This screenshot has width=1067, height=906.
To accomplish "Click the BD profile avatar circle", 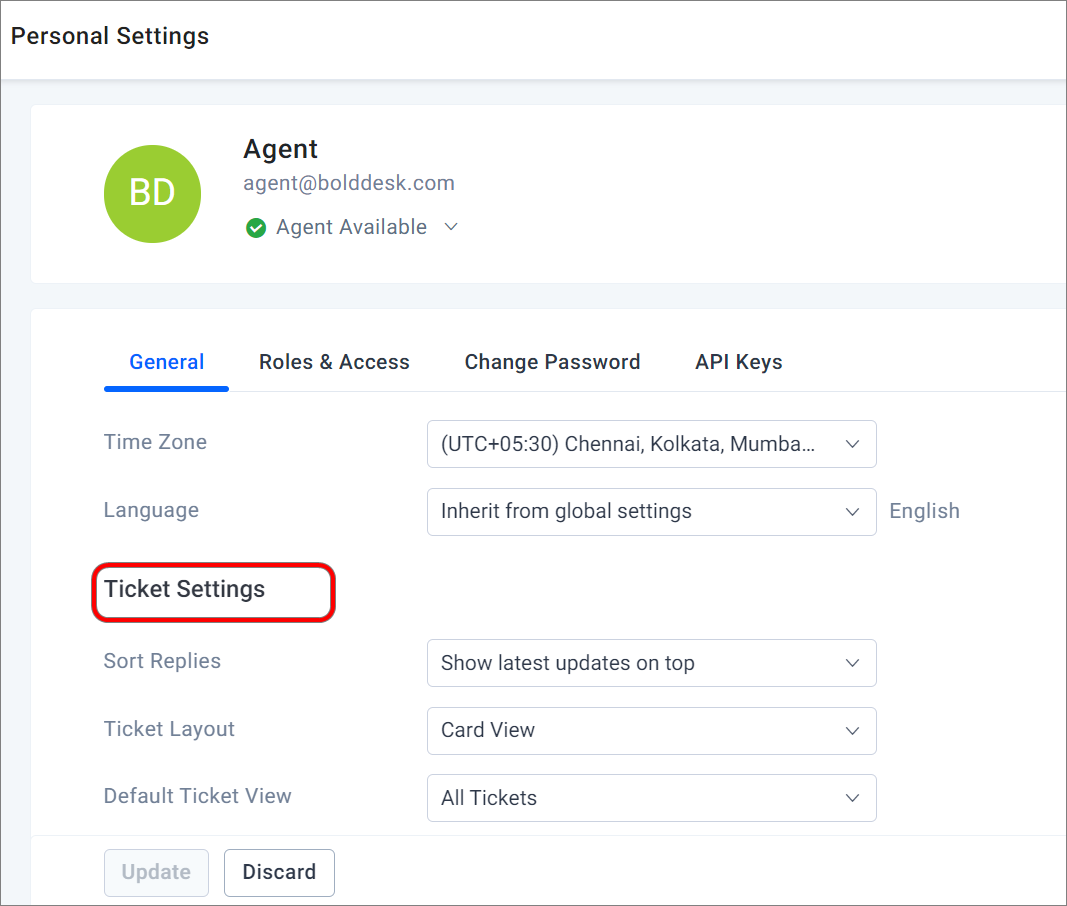I will point(152,194).
